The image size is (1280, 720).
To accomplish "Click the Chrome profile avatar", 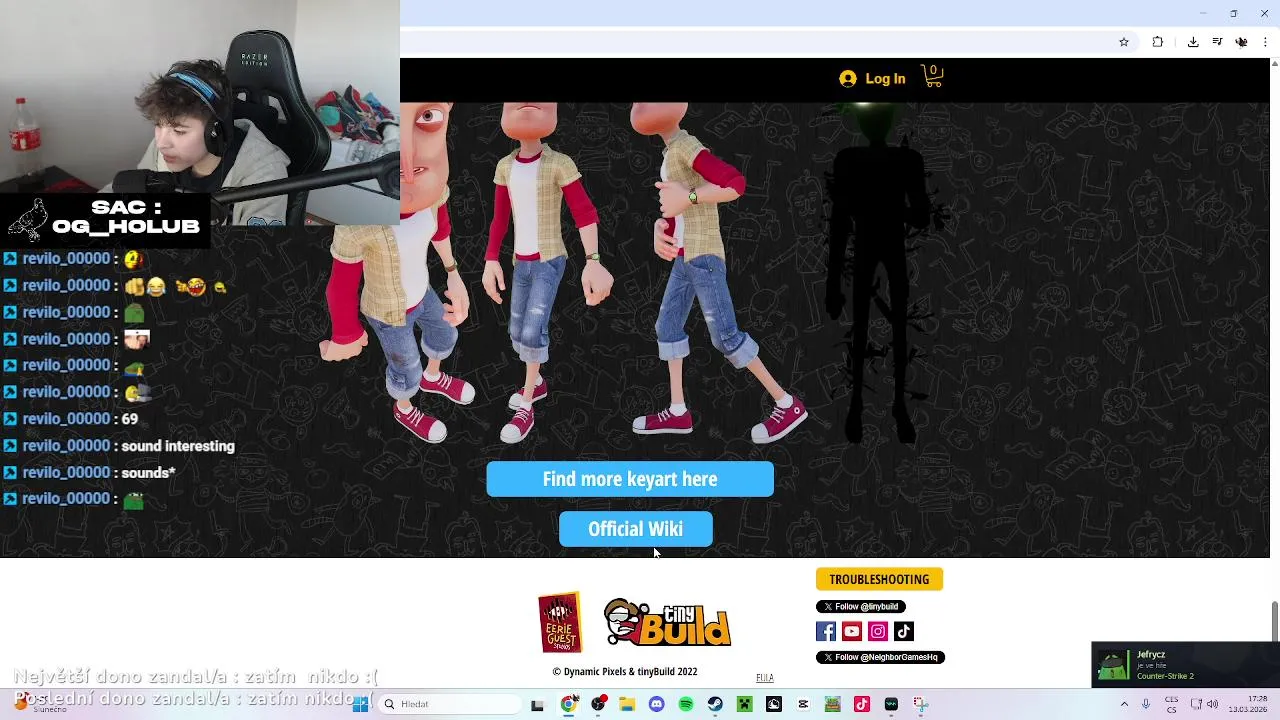I will coord(1242,42).
